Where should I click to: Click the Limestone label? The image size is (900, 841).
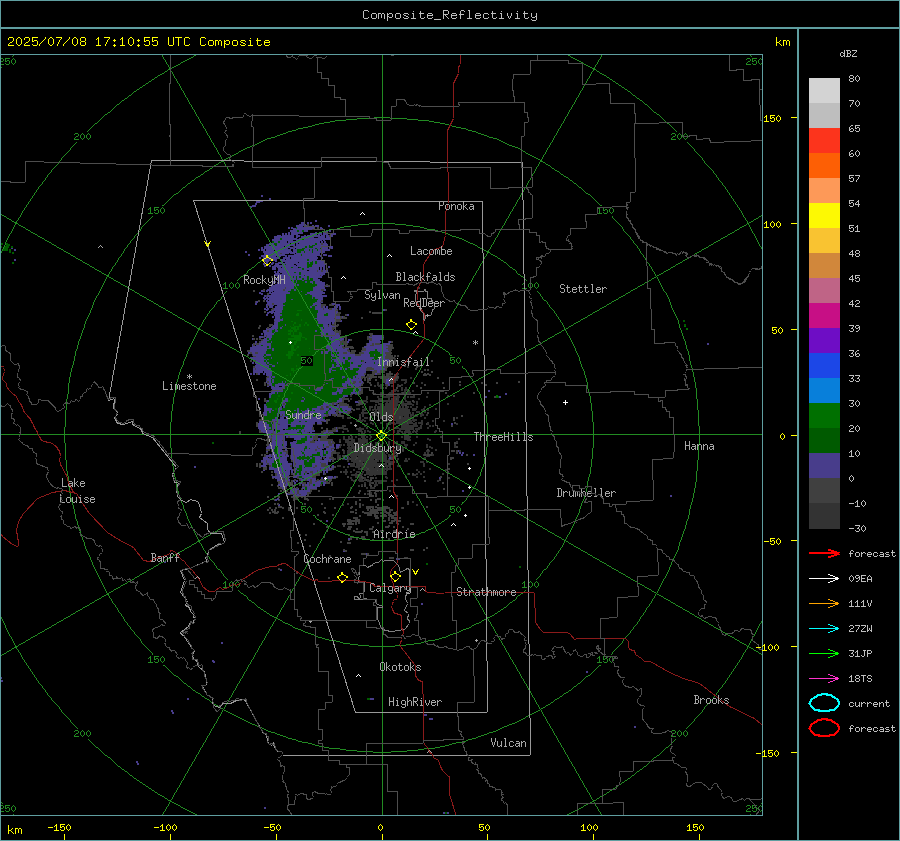(x=189, y=386)
